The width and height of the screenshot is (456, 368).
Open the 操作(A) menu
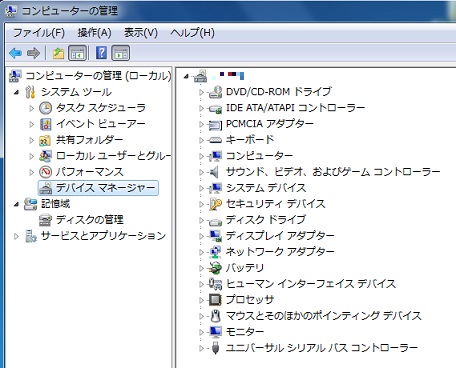tap(94, 33)
